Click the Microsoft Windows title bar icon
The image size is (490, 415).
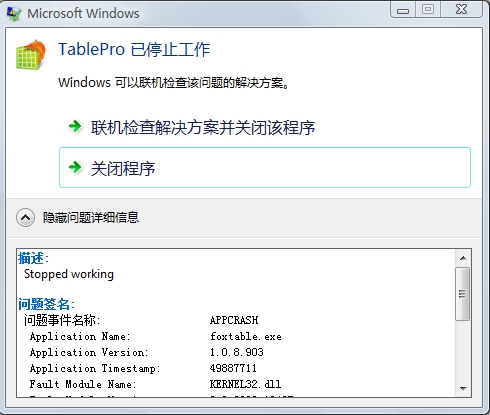click(14, 13)
